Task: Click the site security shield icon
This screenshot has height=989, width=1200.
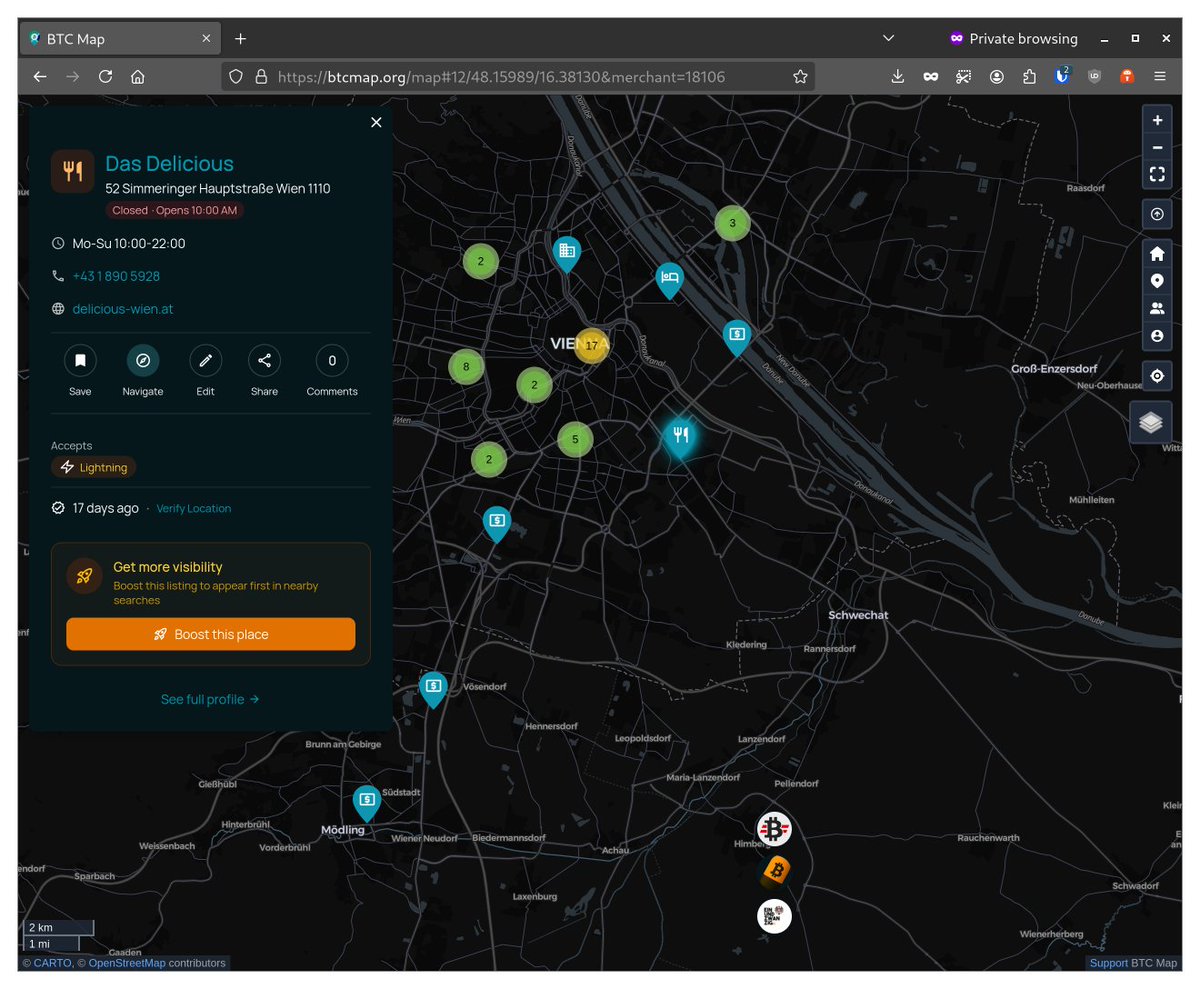Action: tap(236, 76)
